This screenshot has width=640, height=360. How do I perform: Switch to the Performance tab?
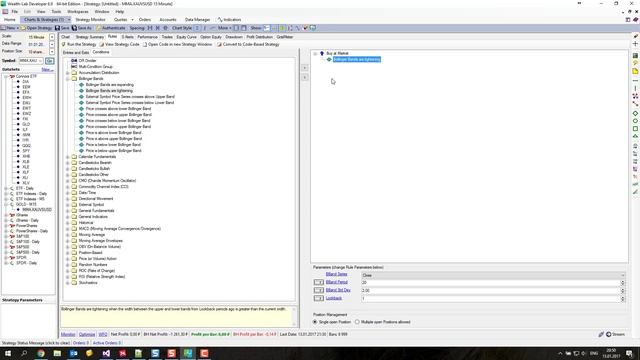[x=147, y=37]
